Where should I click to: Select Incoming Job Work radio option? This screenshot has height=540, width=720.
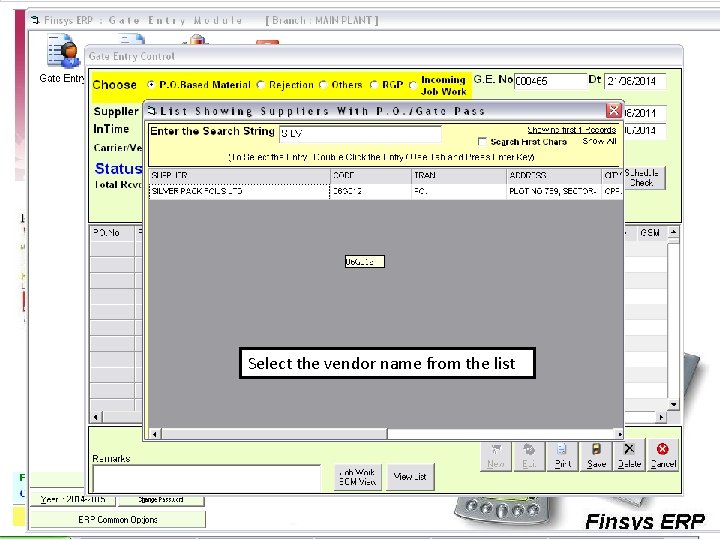point(413,84)
